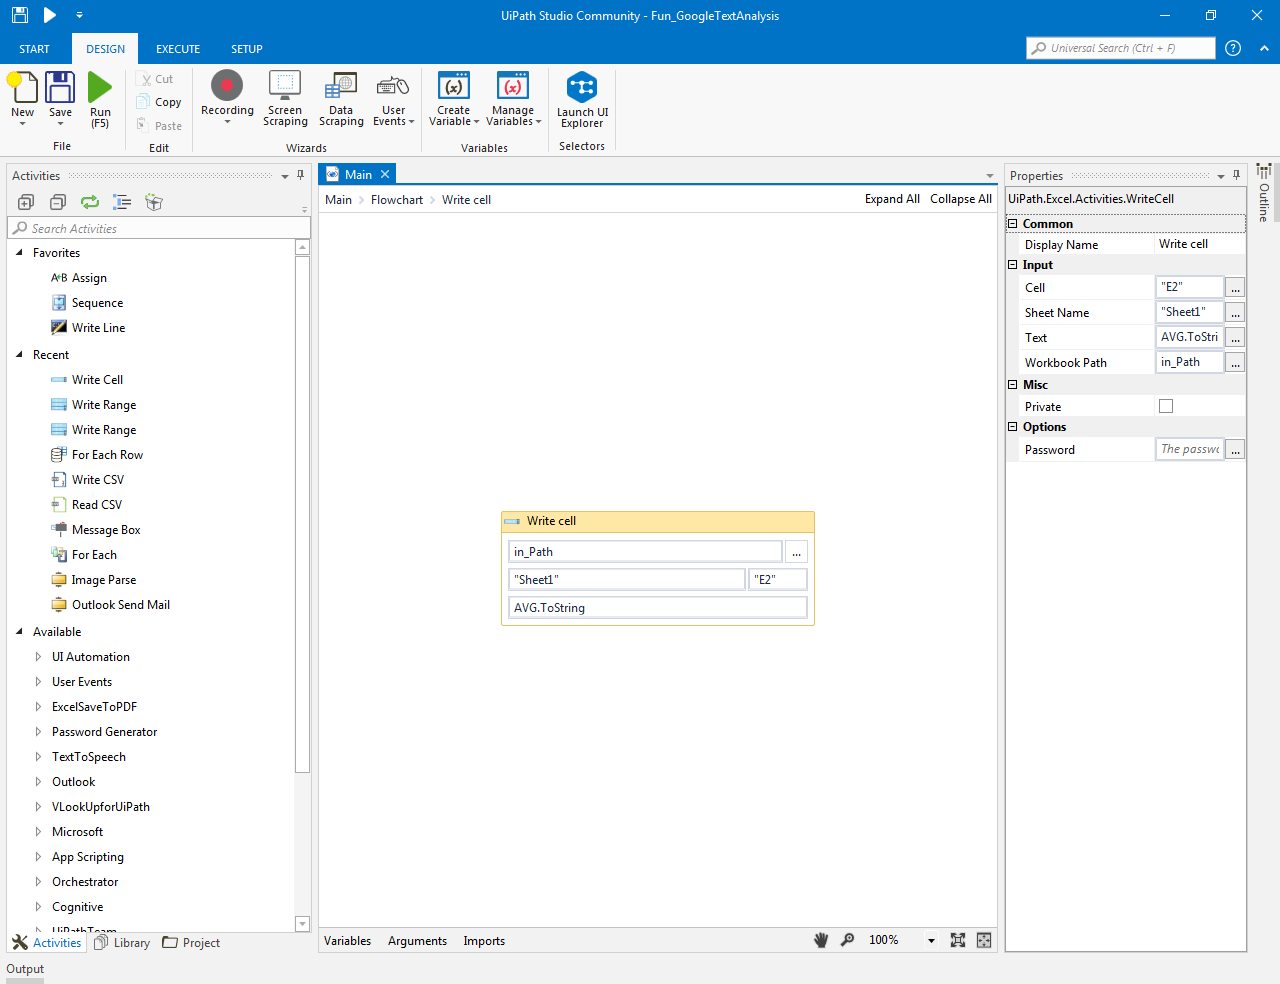This screenshot has height=984, width=1280.
Task: Open editor for Cell property
Action: [x=1236, y=287]
